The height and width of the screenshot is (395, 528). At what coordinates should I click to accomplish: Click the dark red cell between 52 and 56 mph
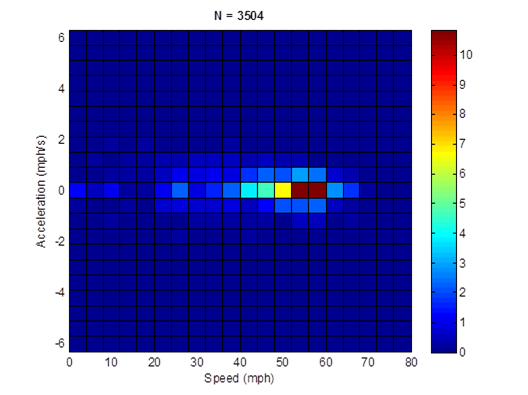point(300,190)
